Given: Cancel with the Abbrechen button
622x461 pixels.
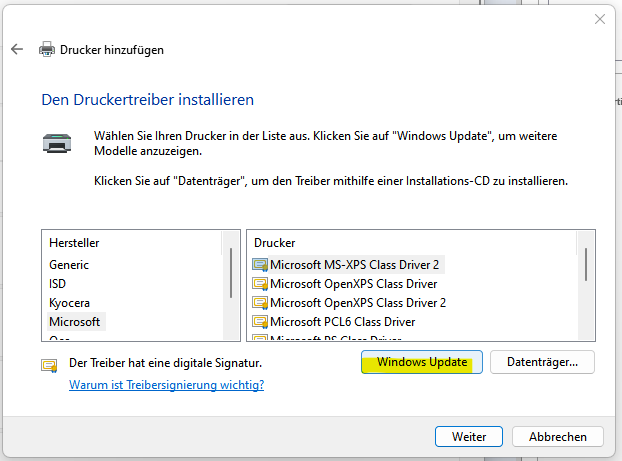Looking at the screenshot, I should (558, 436).
